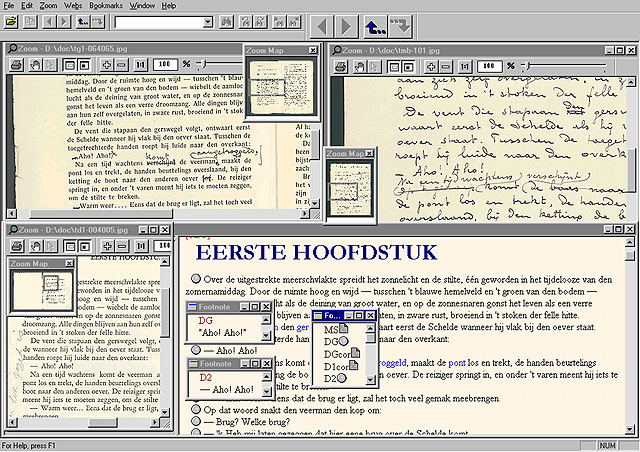Click zoom percent field in tg1-064065.jpg window
This screenshot has height=452, width=640.
click(x=165, y=64)
